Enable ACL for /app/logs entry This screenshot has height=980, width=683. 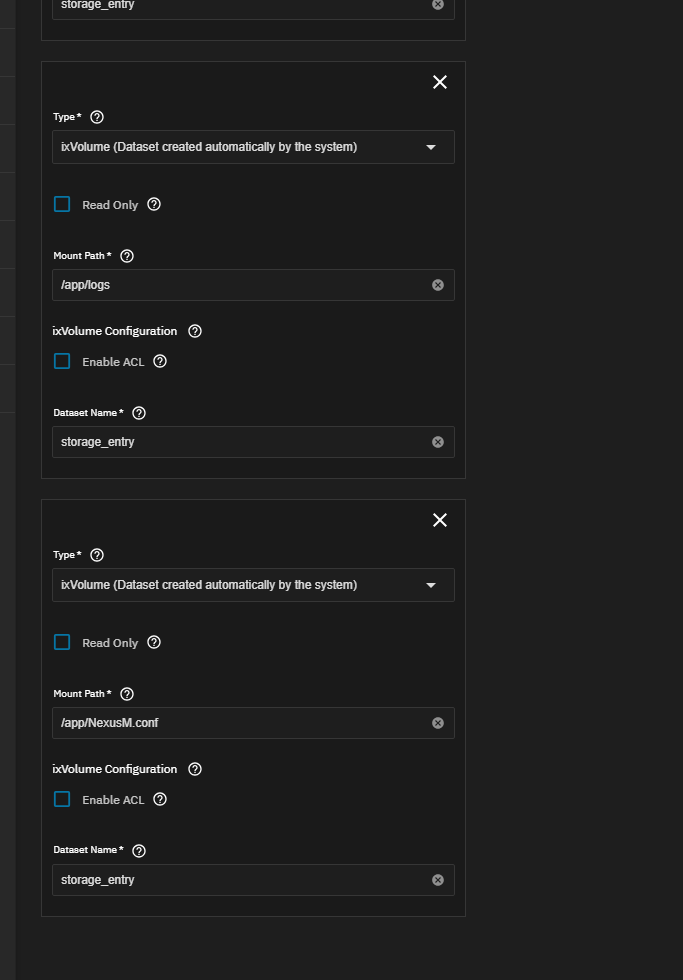[x=62, y=361]
